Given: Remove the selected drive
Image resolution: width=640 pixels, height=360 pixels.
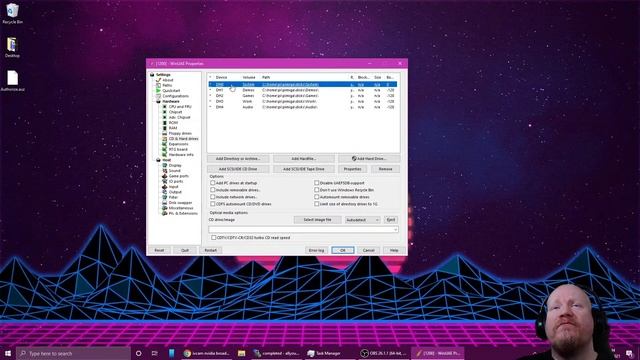Looking at the screenshot, I should point(385,169).
